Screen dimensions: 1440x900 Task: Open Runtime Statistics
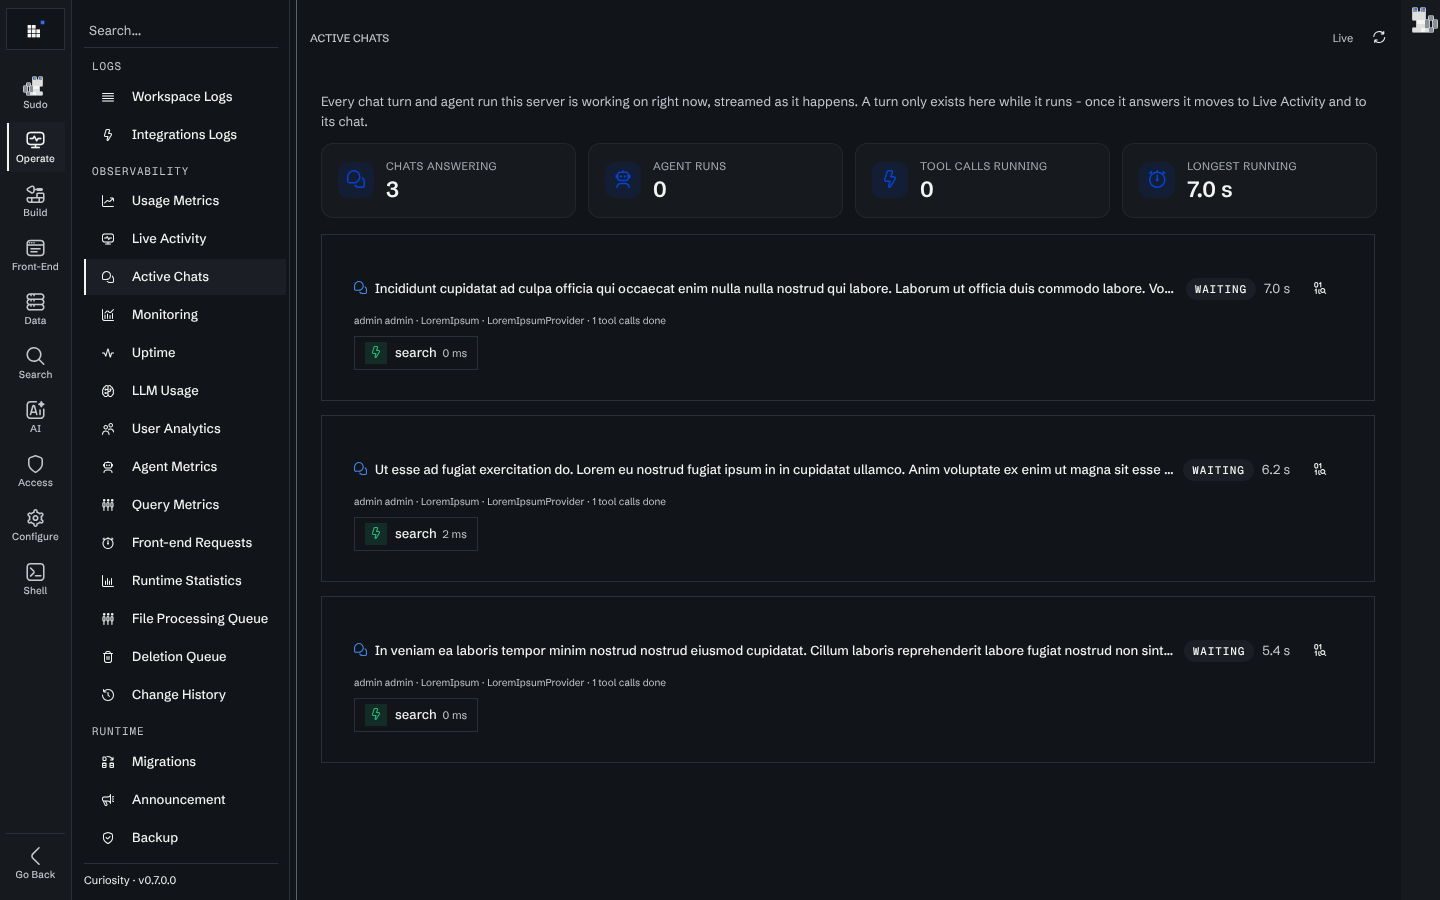185,581
